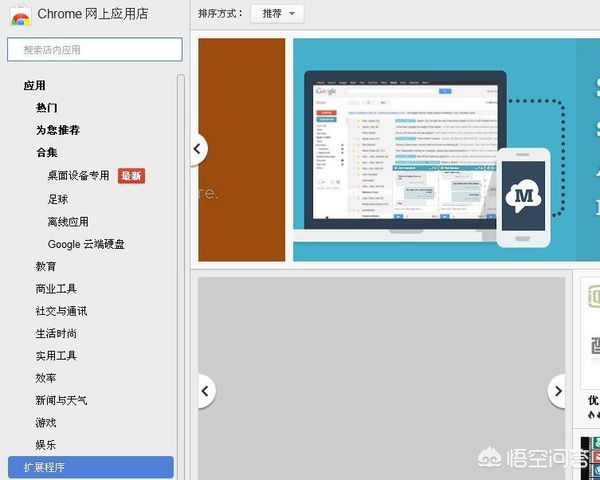600x480 pixels.
Task: Open the Gmail laptop promotional banner
Action: pyautogui.click(x=446, y=150)
